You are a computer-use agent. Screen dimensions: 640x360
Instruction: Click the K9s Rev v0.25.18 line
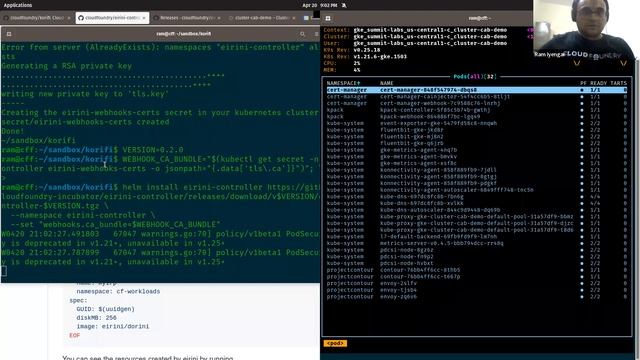(352, 50)
